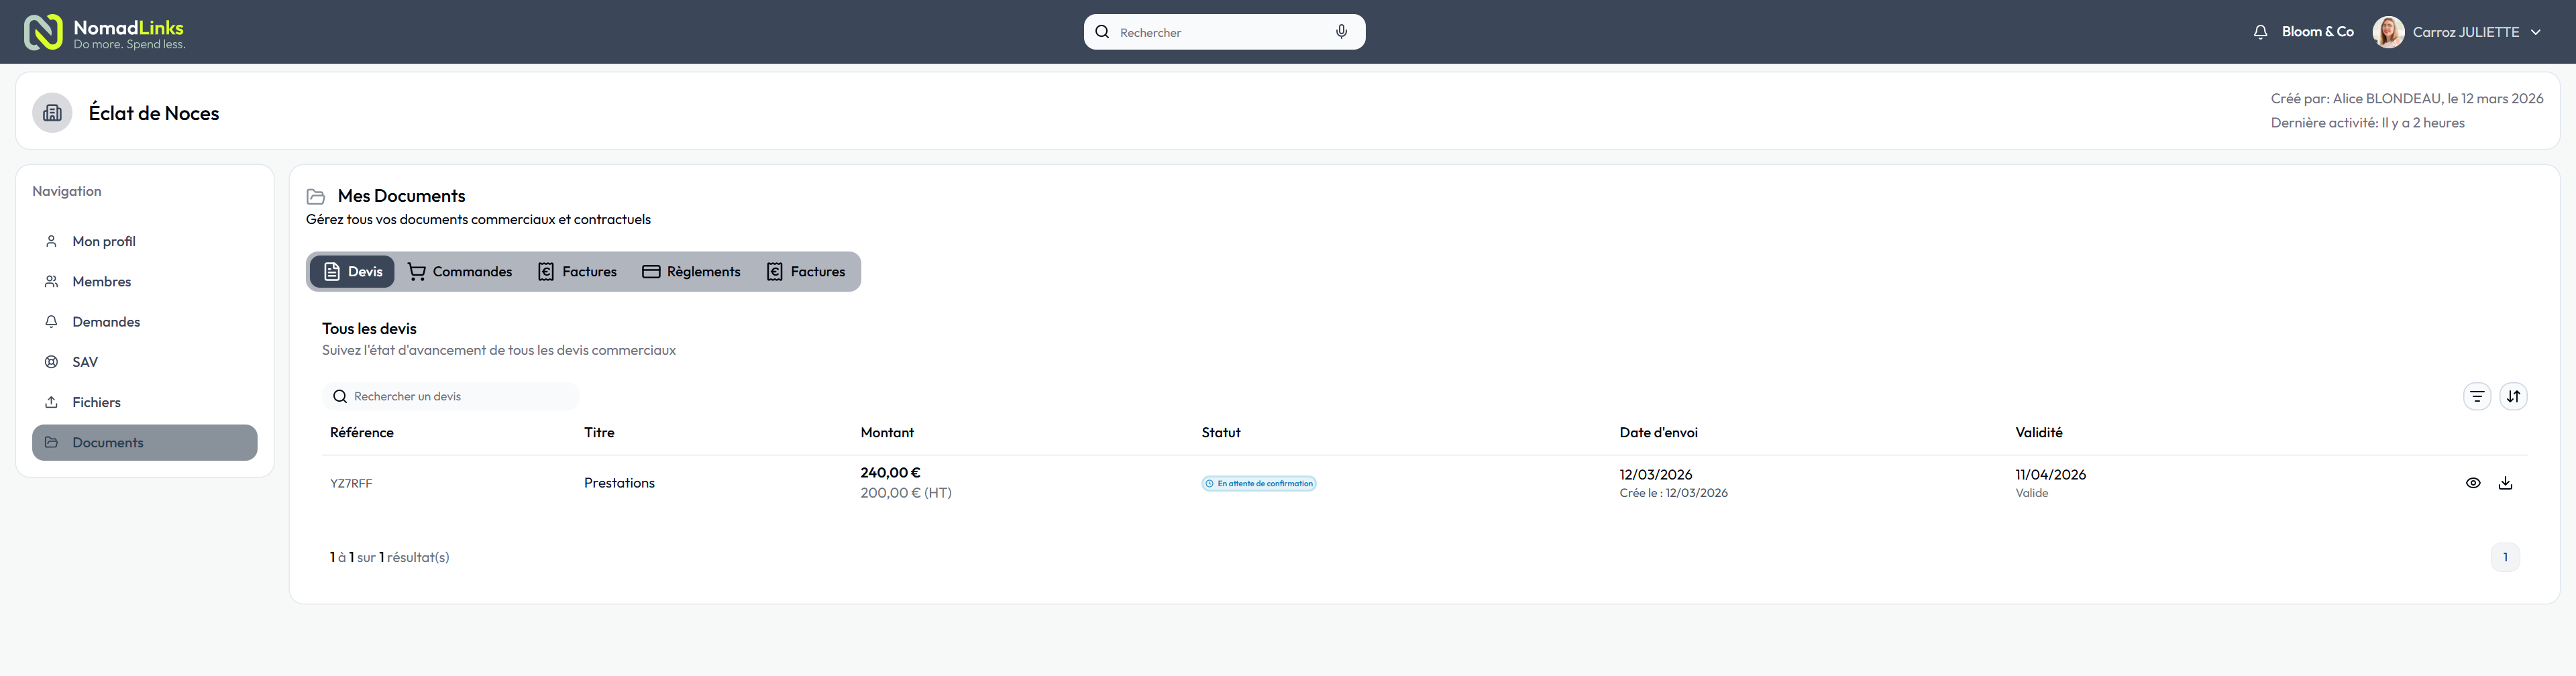View devis YZ7RFF with eye icon
The width and height of the screenshot is (2576, 676).
click(2472, 483)
